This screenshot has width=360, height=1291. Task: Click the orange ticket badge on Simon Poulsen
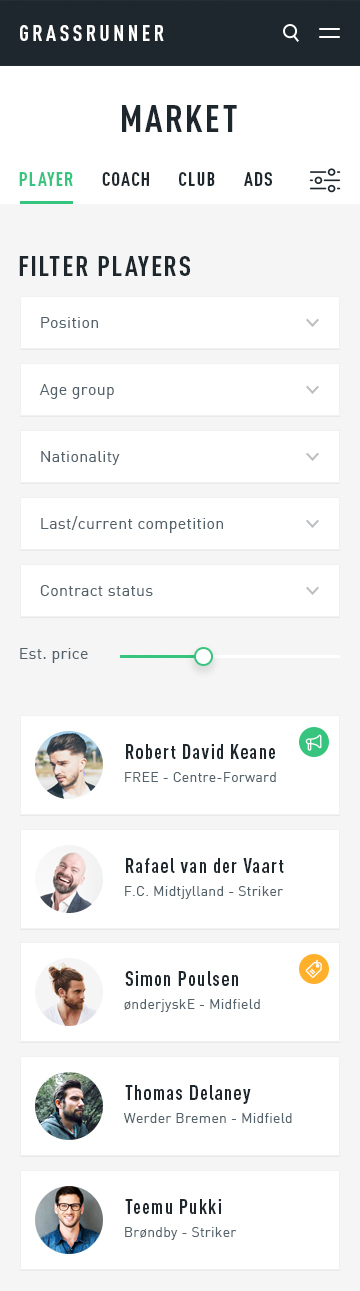pos(314,968)
